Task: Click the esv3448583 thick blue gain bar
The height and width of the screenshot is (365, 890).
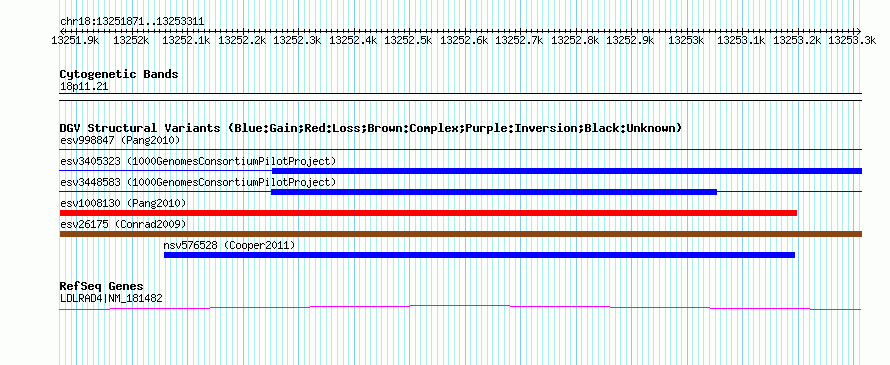Action: [x=494, y=192]
